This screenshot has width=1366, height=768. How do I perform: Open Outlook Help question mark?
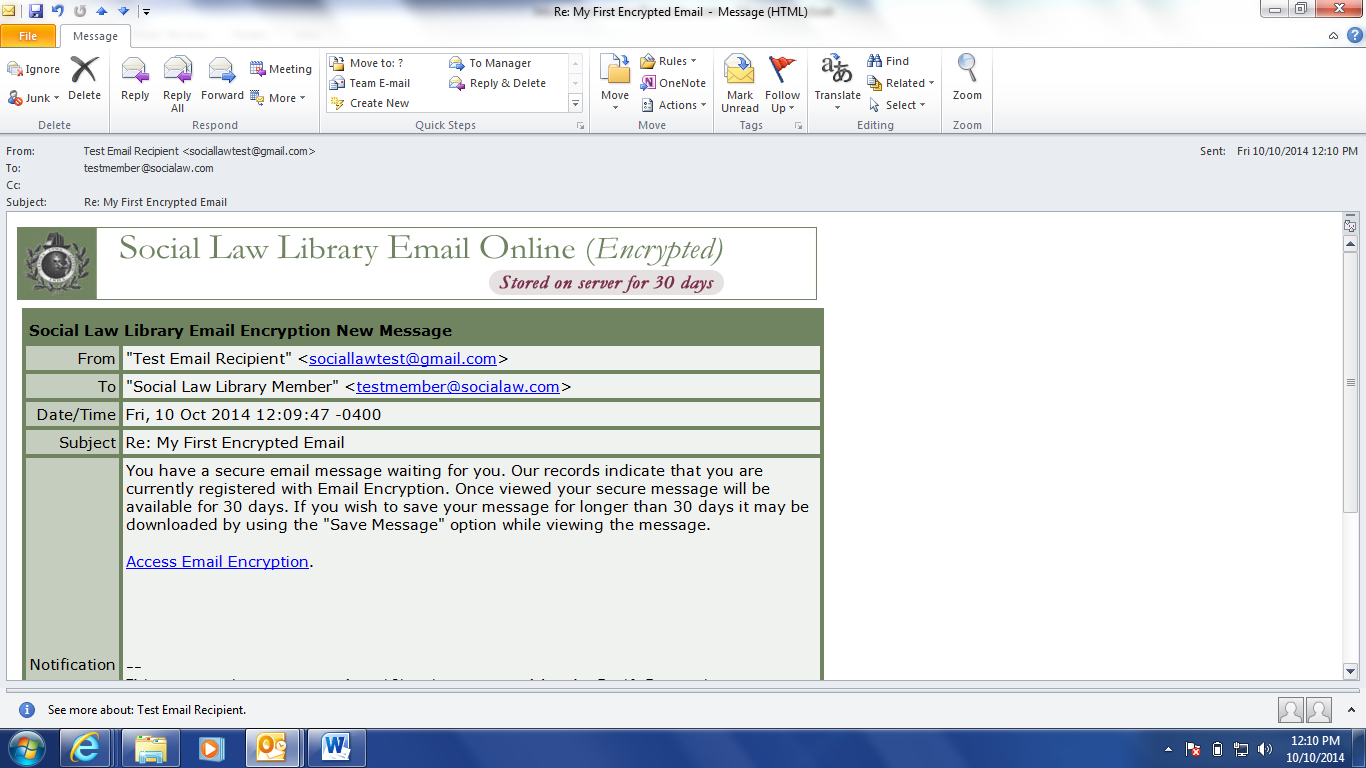click(x=1353, y=36)
